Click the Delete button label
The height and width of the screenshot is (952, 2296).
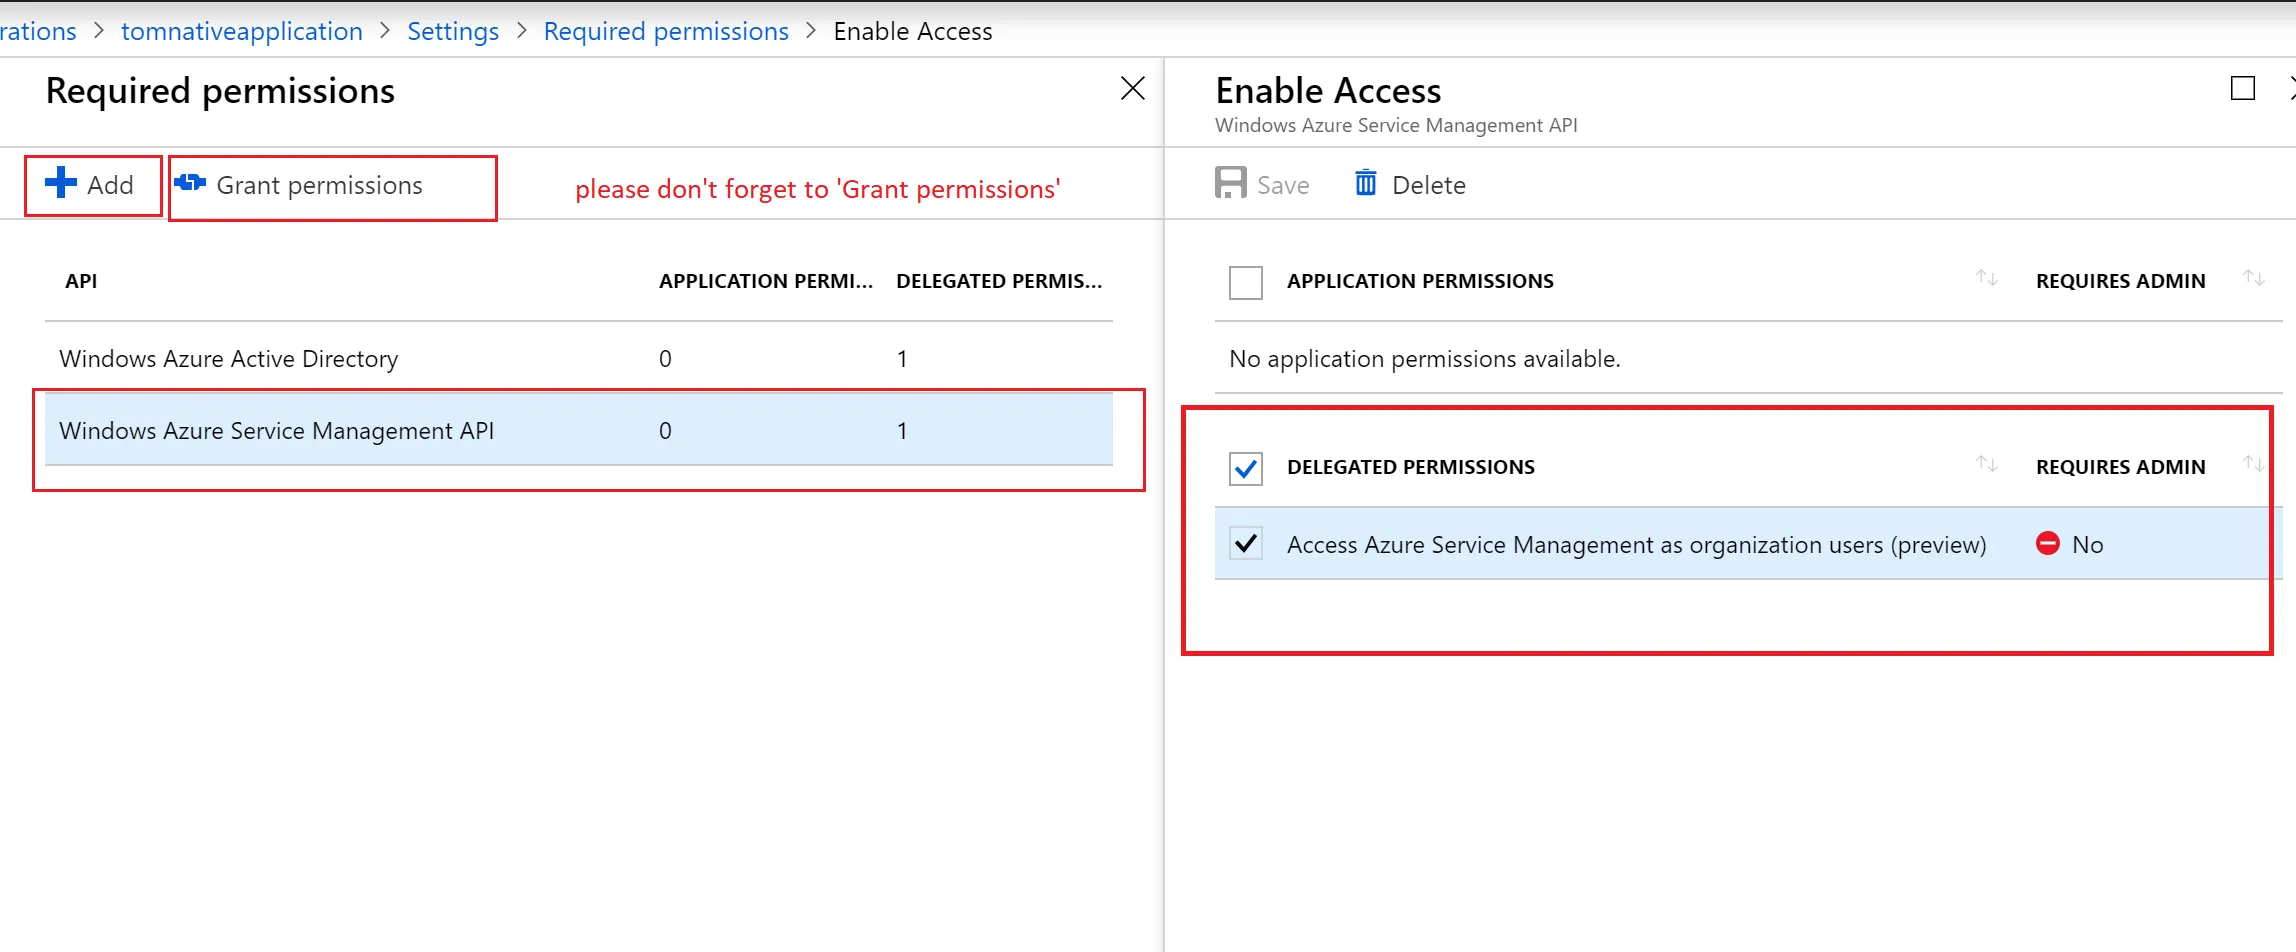(1428, 186)
